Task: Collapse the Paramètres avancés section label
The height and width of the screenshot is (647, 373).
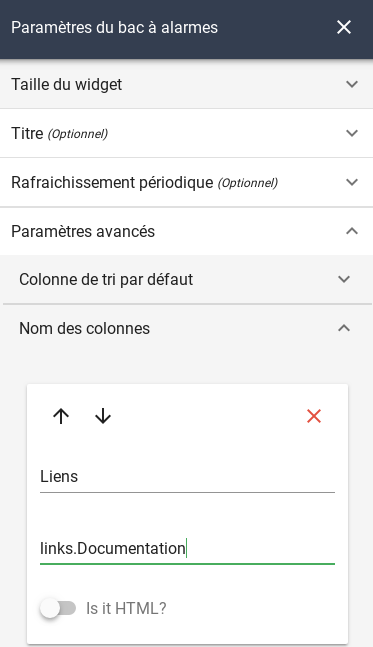Action: 83,231
